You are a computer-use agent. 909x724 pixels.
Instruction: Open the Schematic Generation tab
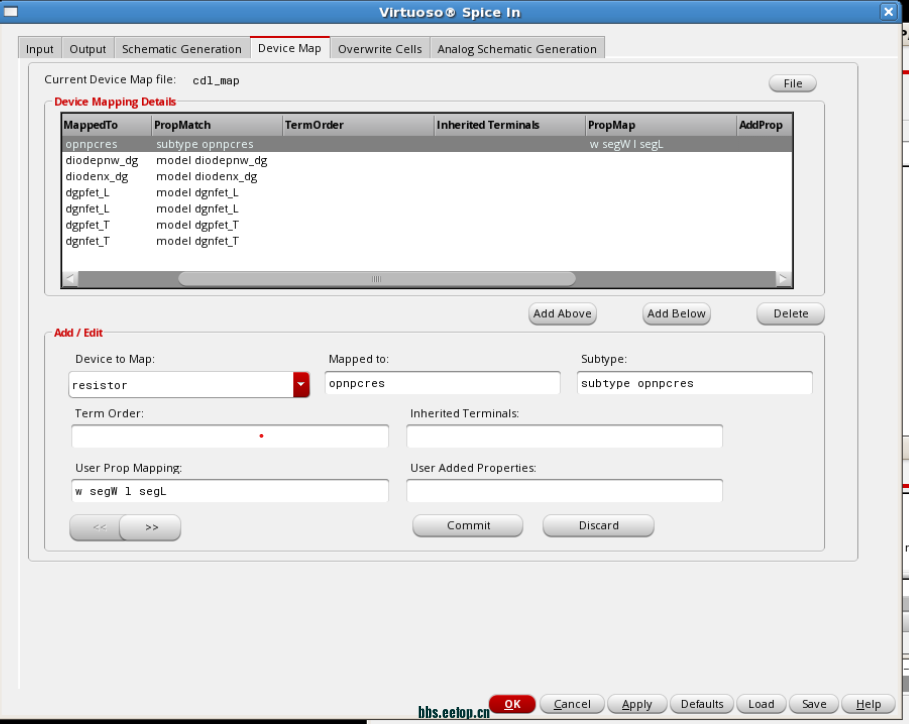pyautogui.click(x=181, y=49)
